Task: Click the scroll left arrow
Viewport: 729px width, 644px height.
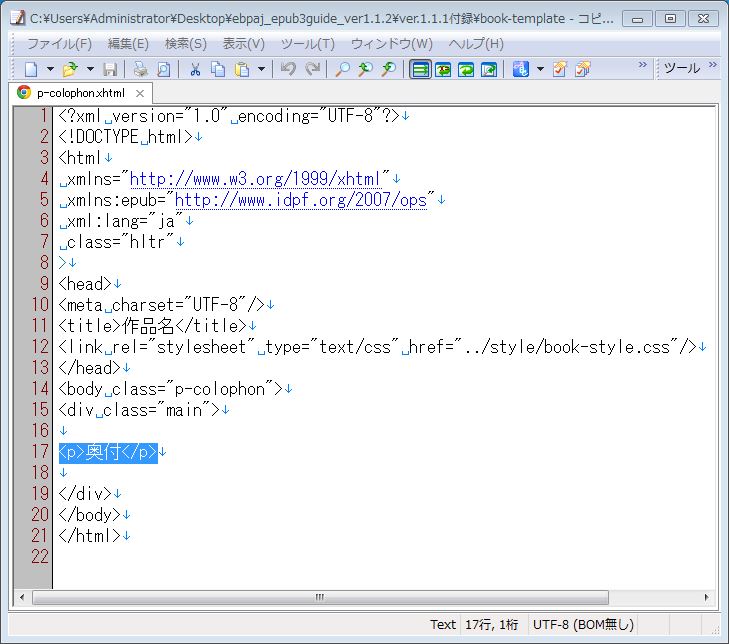Action: tap(21, 597)
